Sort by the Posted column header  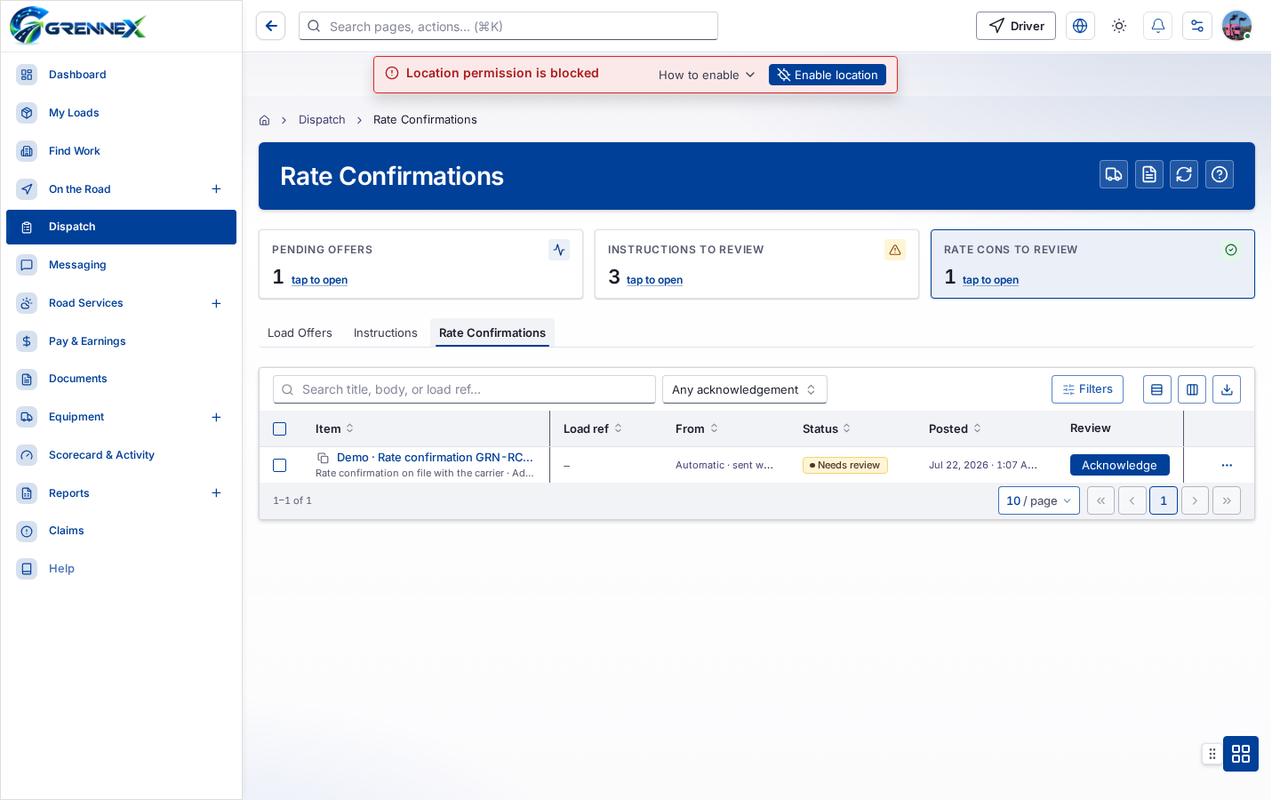[954, 429]
